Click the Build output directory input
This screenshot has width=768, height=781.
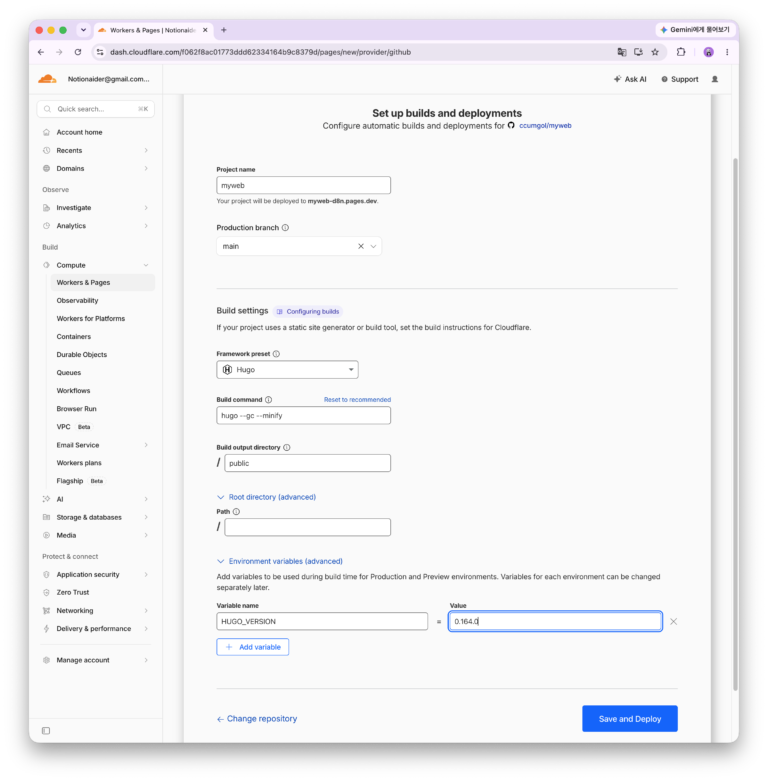pos(307,463)
